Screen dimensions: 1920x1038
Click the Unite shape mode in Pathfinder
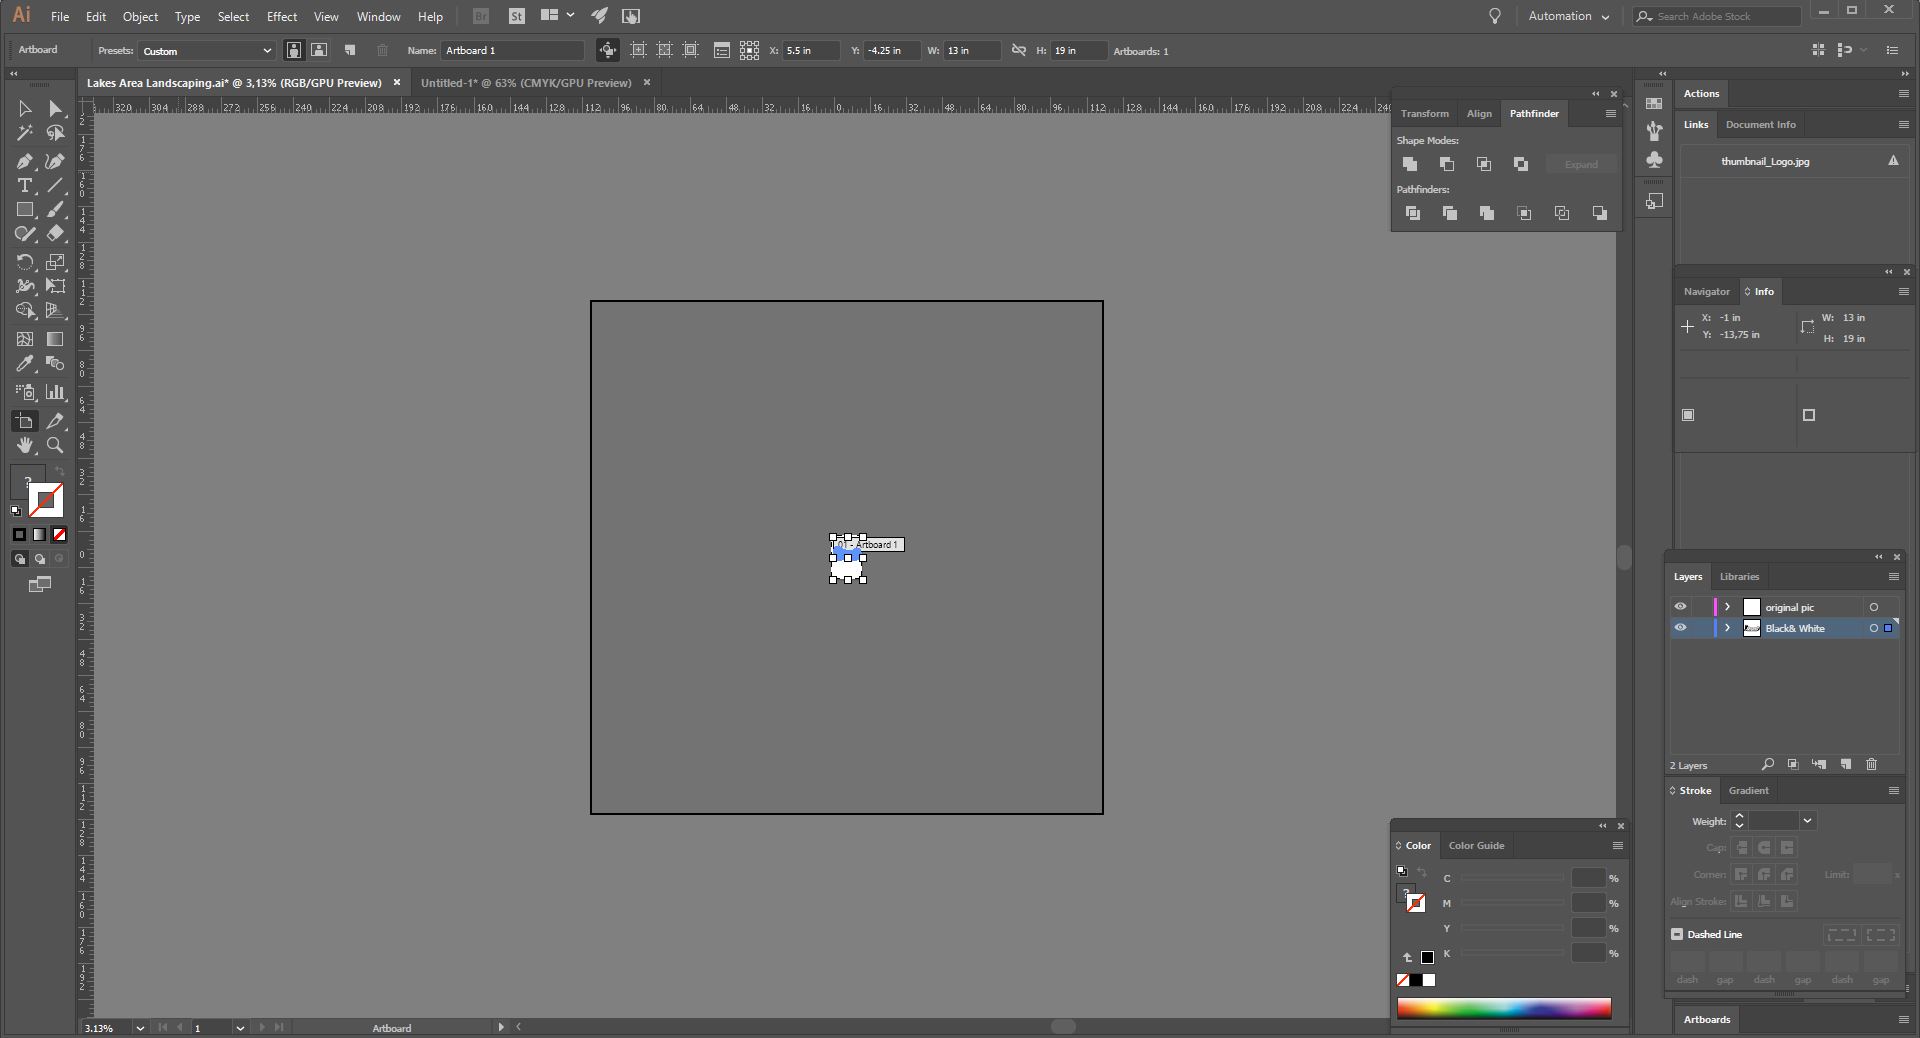point(1409,164)
